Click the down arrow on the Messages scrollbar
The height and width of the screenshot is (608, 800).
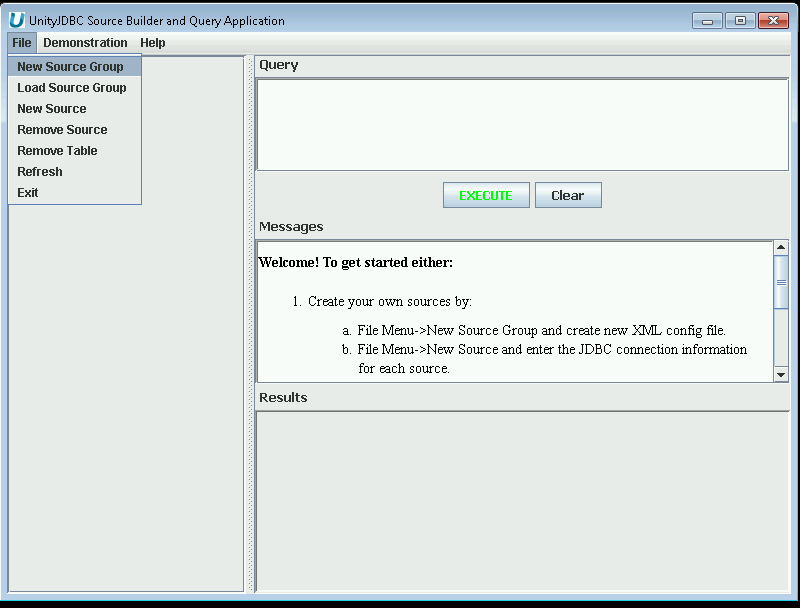pos(782,375)
